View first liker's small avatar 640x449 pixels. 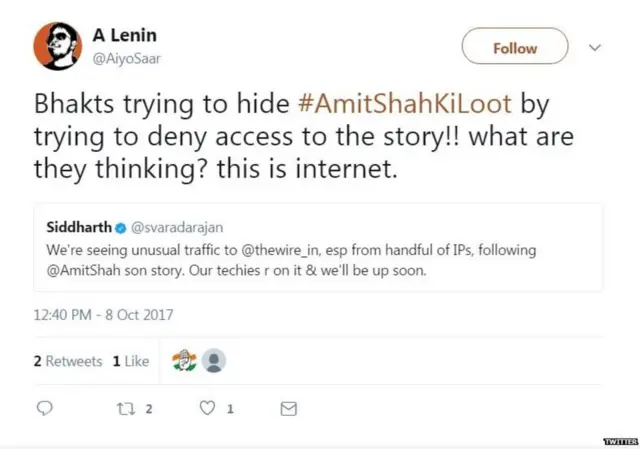tap(184, 361)
